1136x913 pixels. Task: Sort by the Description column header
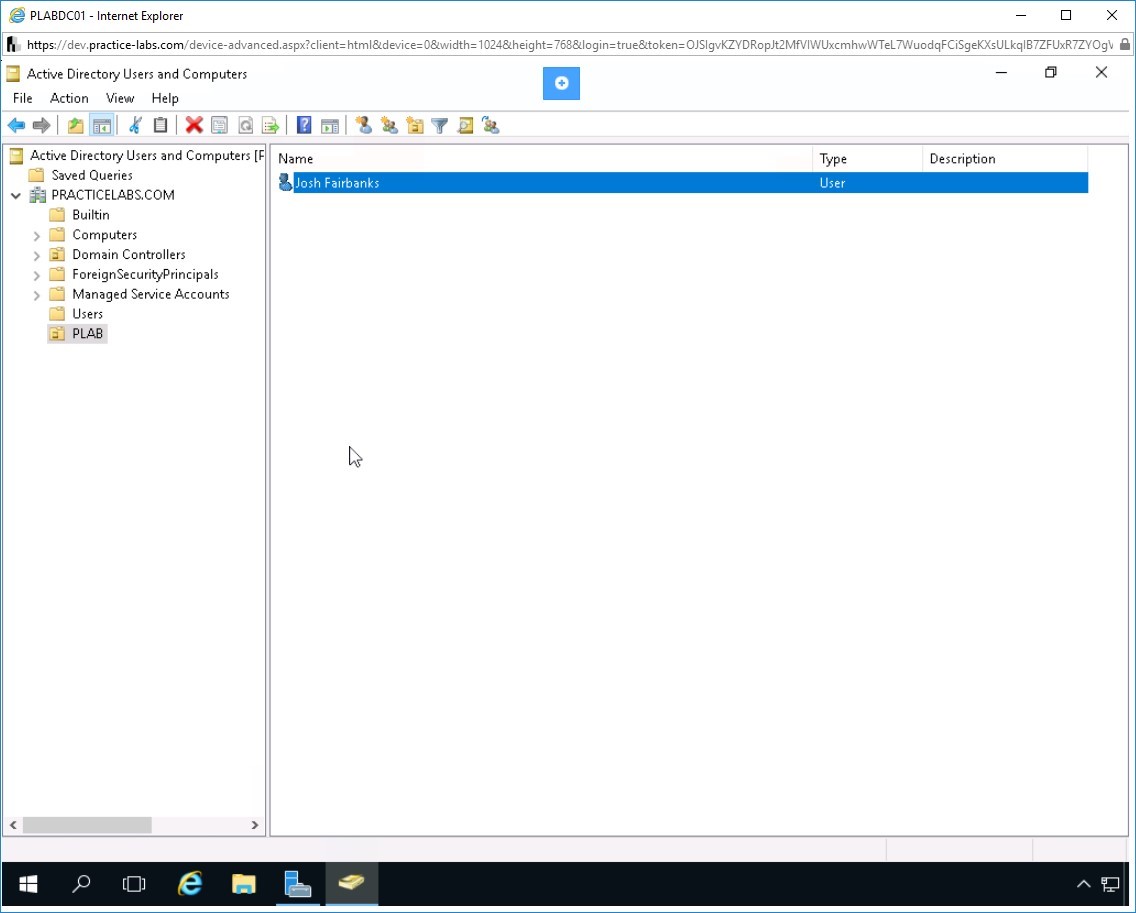(1005, 159)
